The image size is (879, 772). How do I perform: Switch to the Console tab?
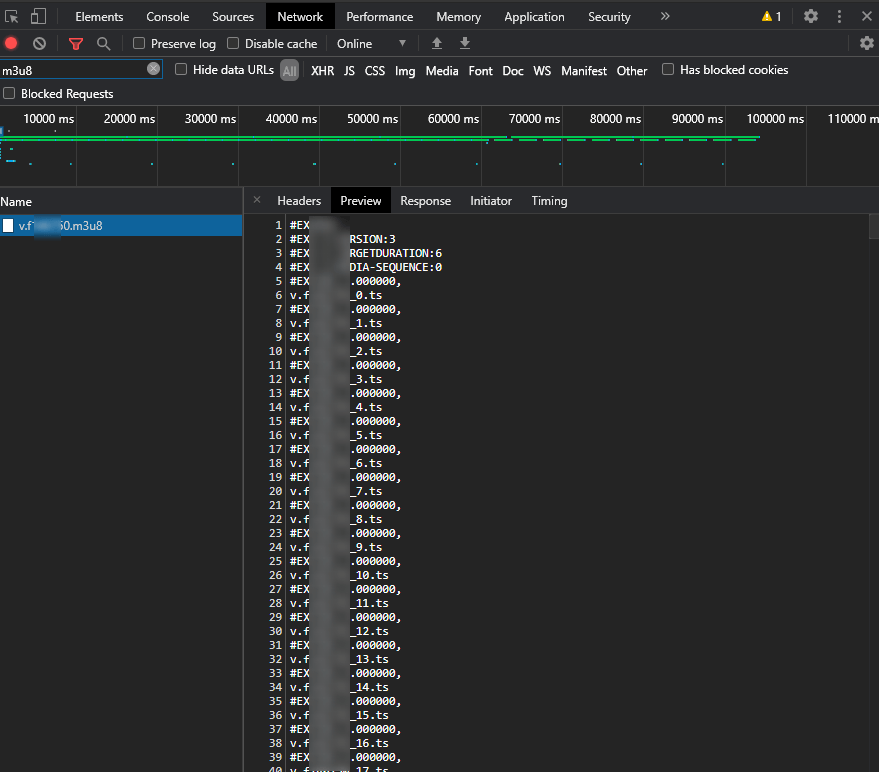167,16
